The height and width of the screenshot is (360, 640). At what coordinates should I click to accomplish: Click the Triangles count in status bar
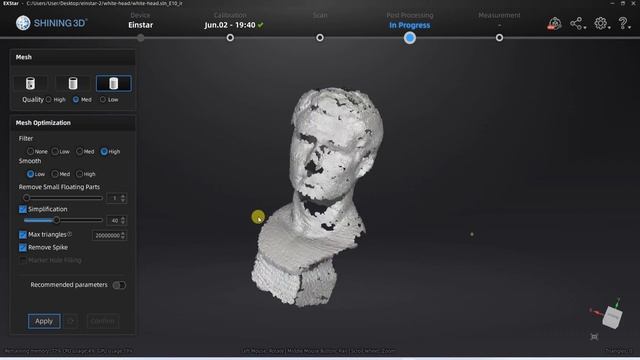pyautogui.click(x=619, y=351)
